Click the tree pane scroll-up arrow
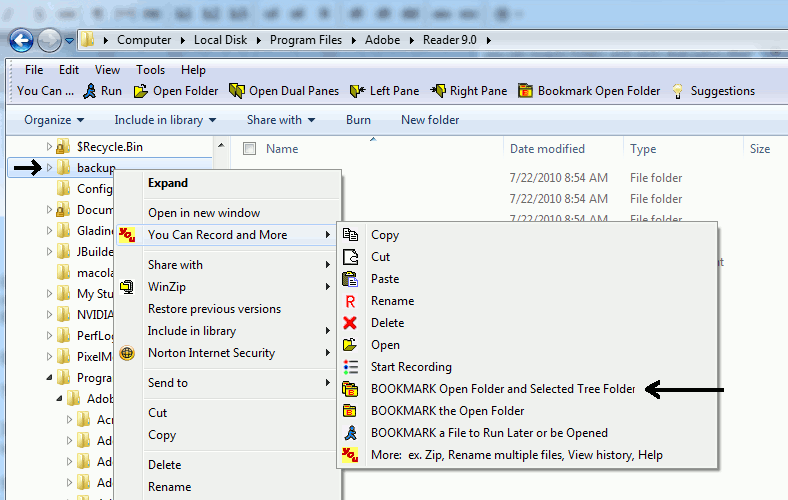 point(221,145)
